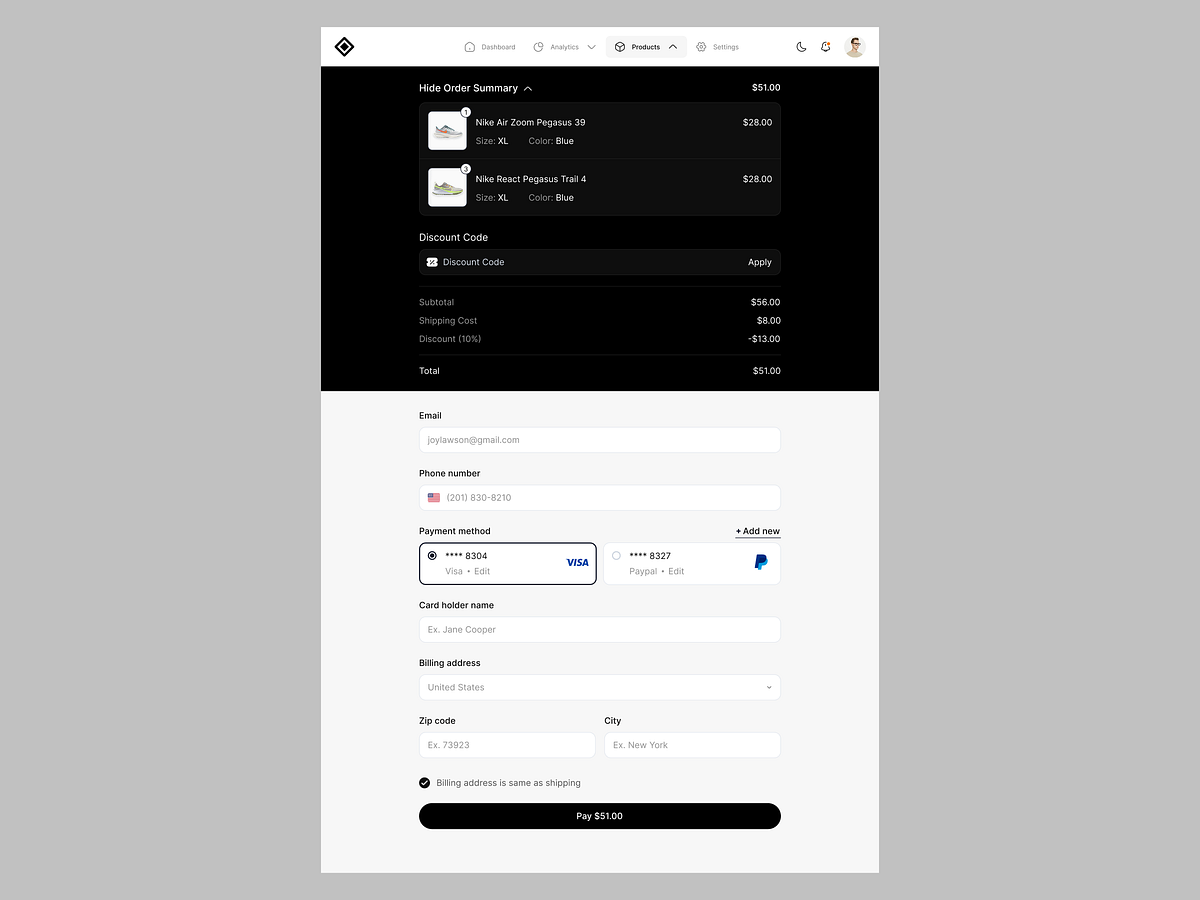Screen dimensions: 1200x900
Task: Click the Nike Air Zoom Pegasus 39 title
Action: [531, 122]
